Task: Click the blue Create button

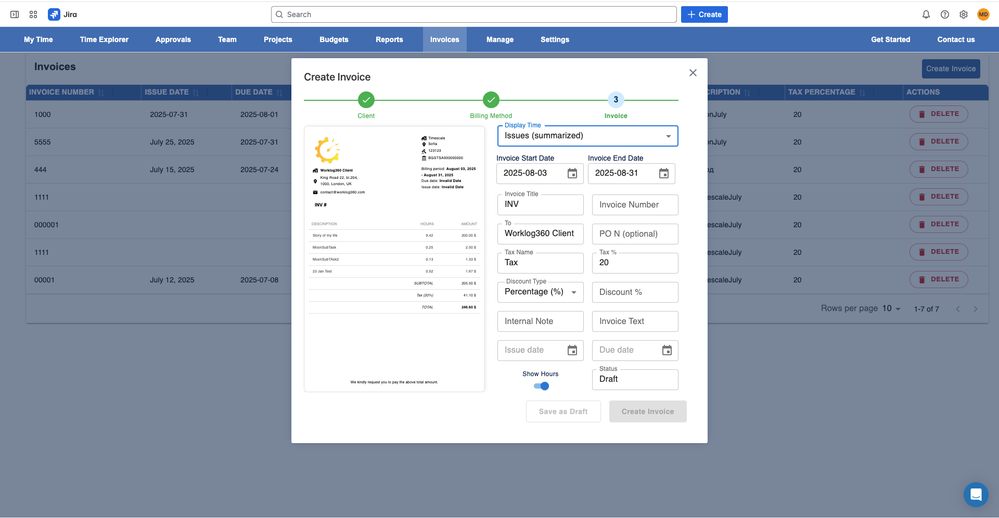Action: tap(704, 14)
